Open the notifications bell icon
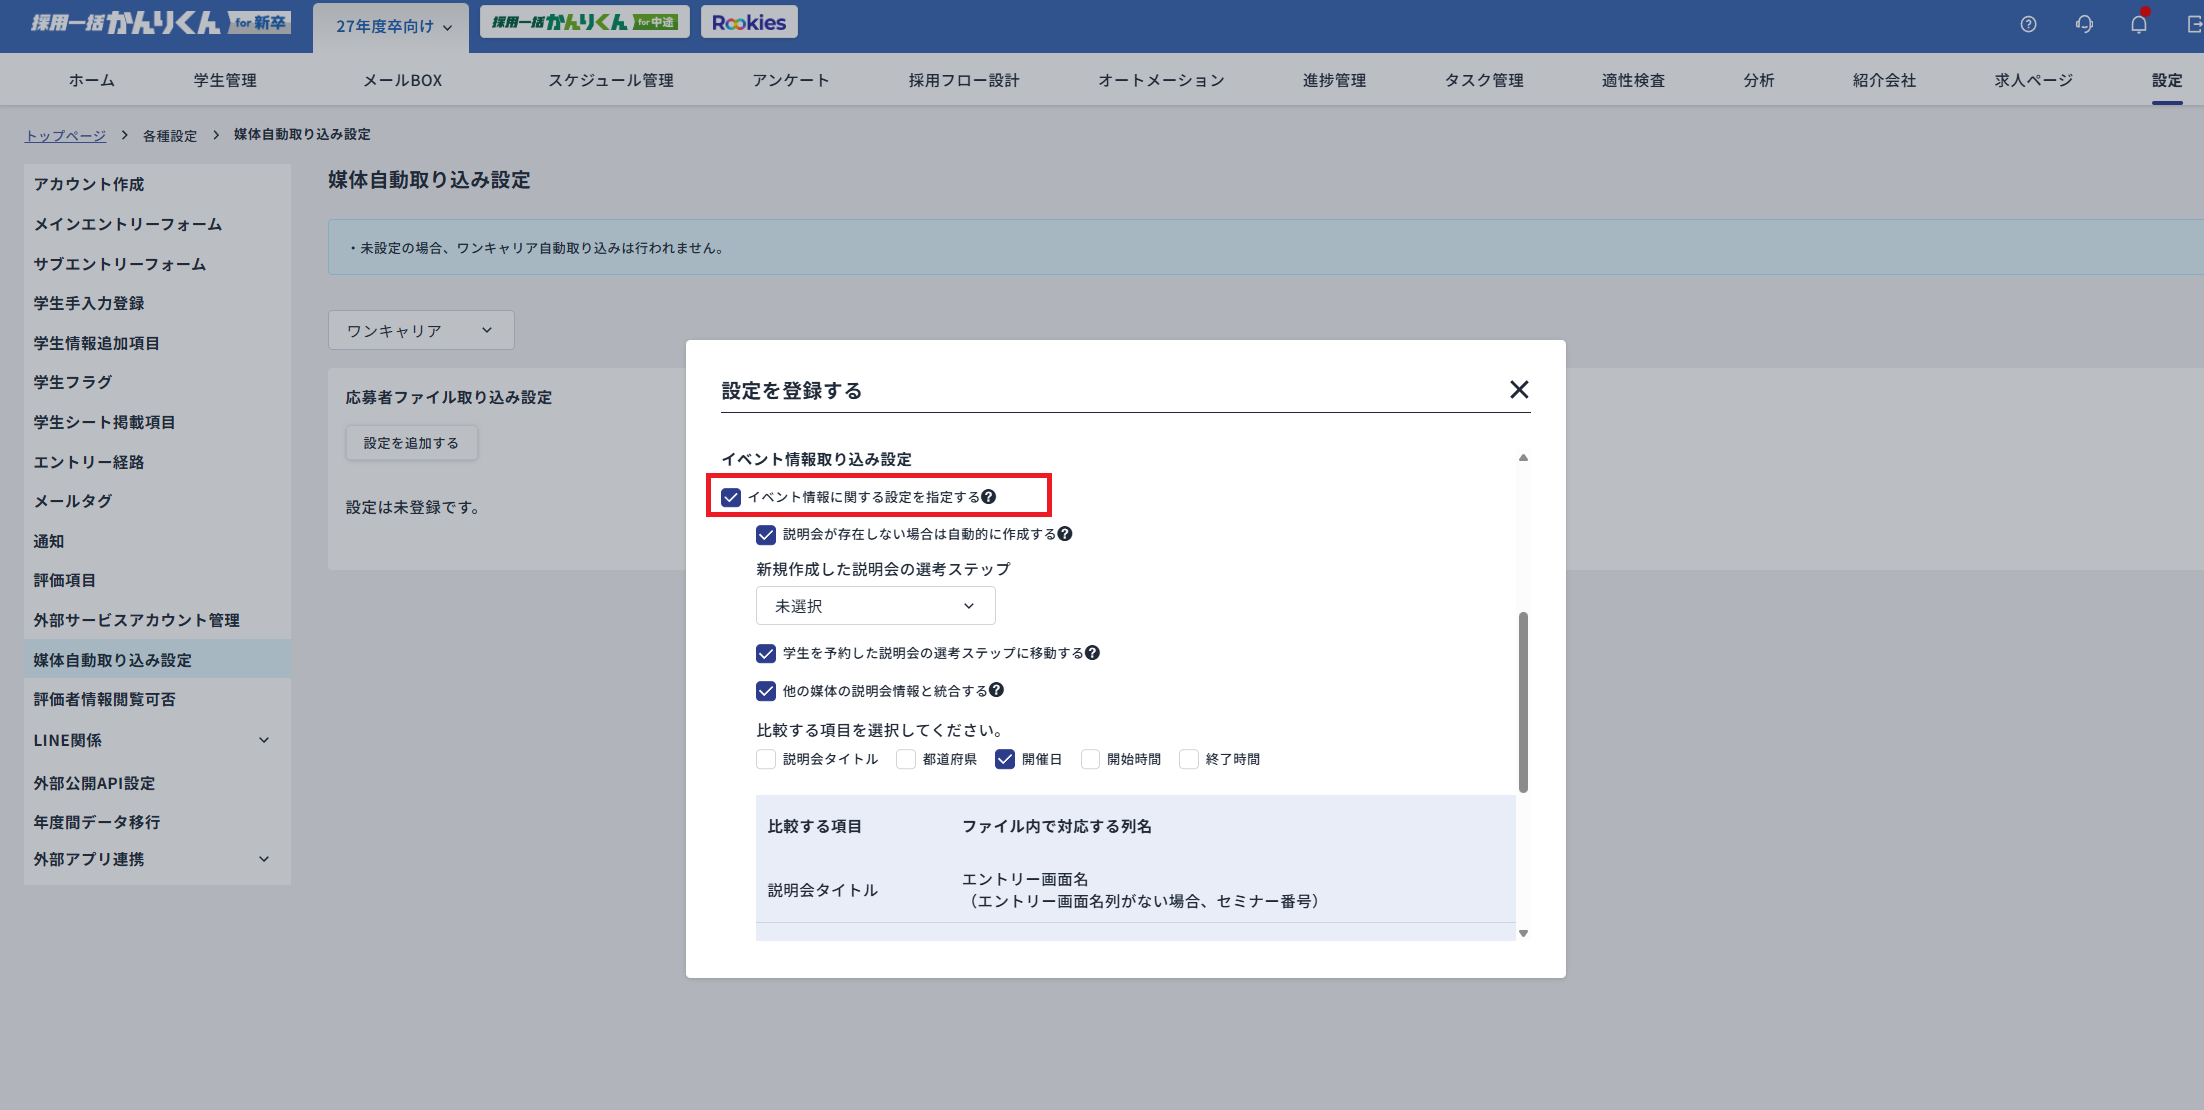 2138,24
